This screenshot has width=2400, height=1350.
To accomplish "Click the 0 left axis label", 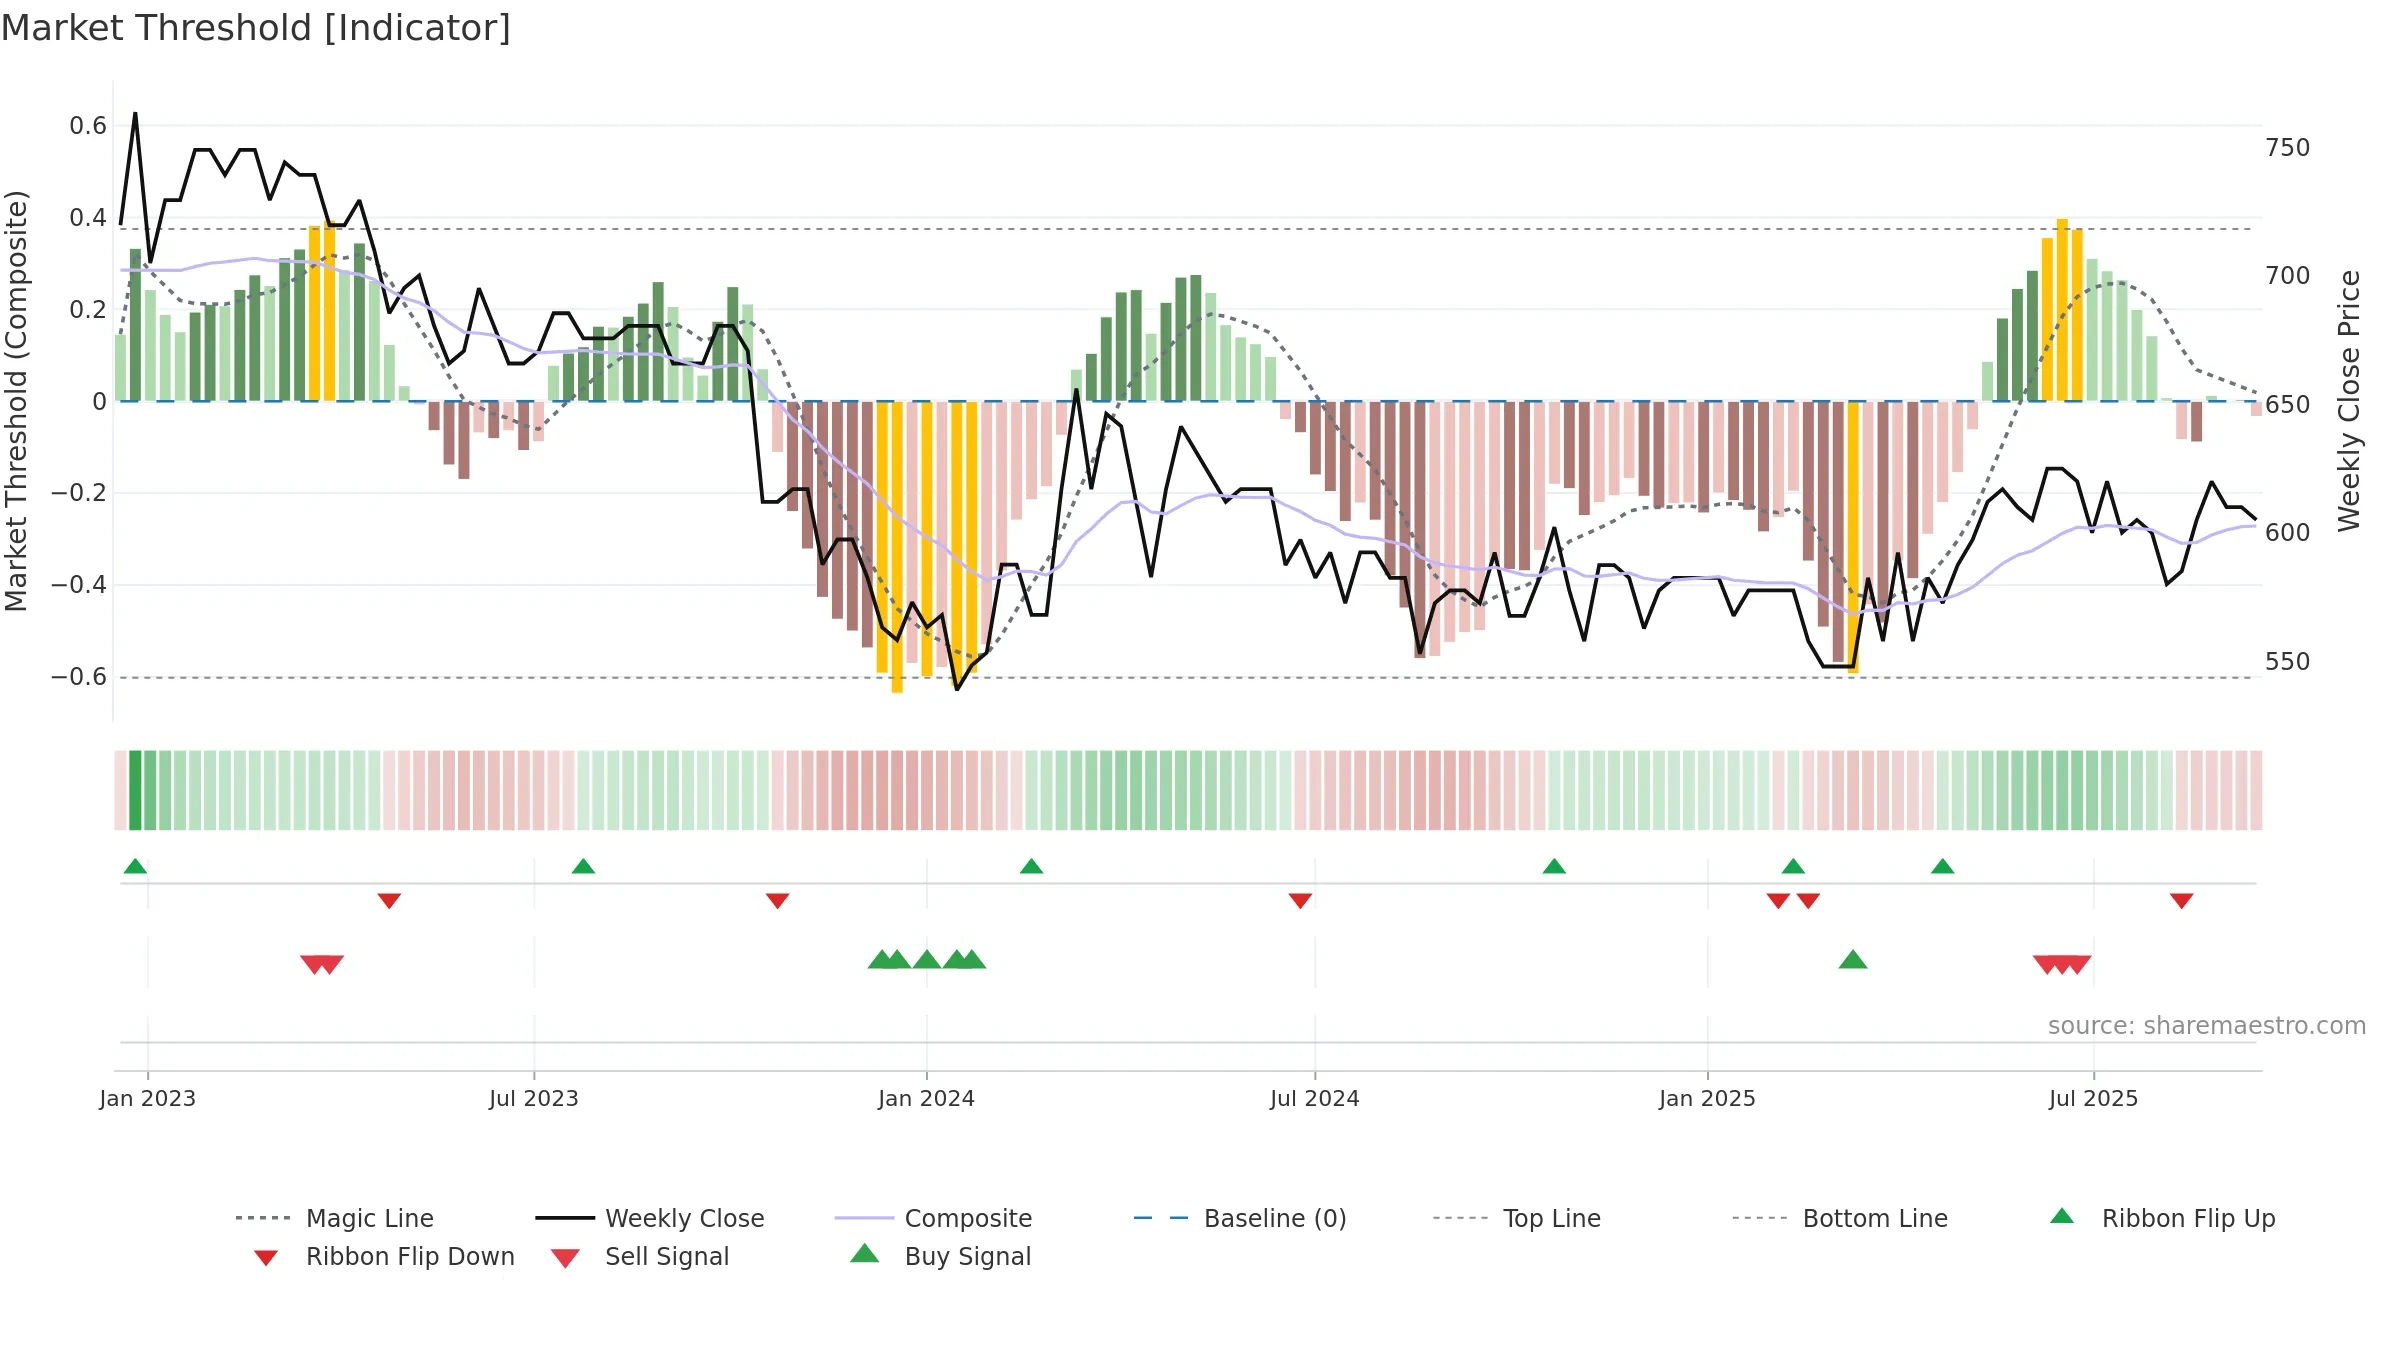I will coord(99,402).
